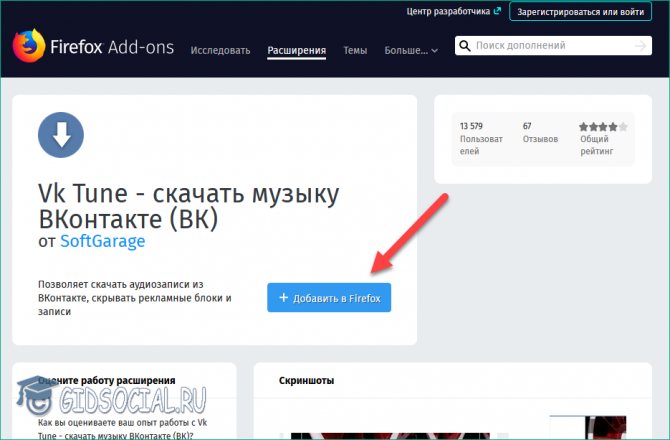670x440 pixels.
Task: Click Зарегистрироваться или войти button
Action: tap(580, 12)
